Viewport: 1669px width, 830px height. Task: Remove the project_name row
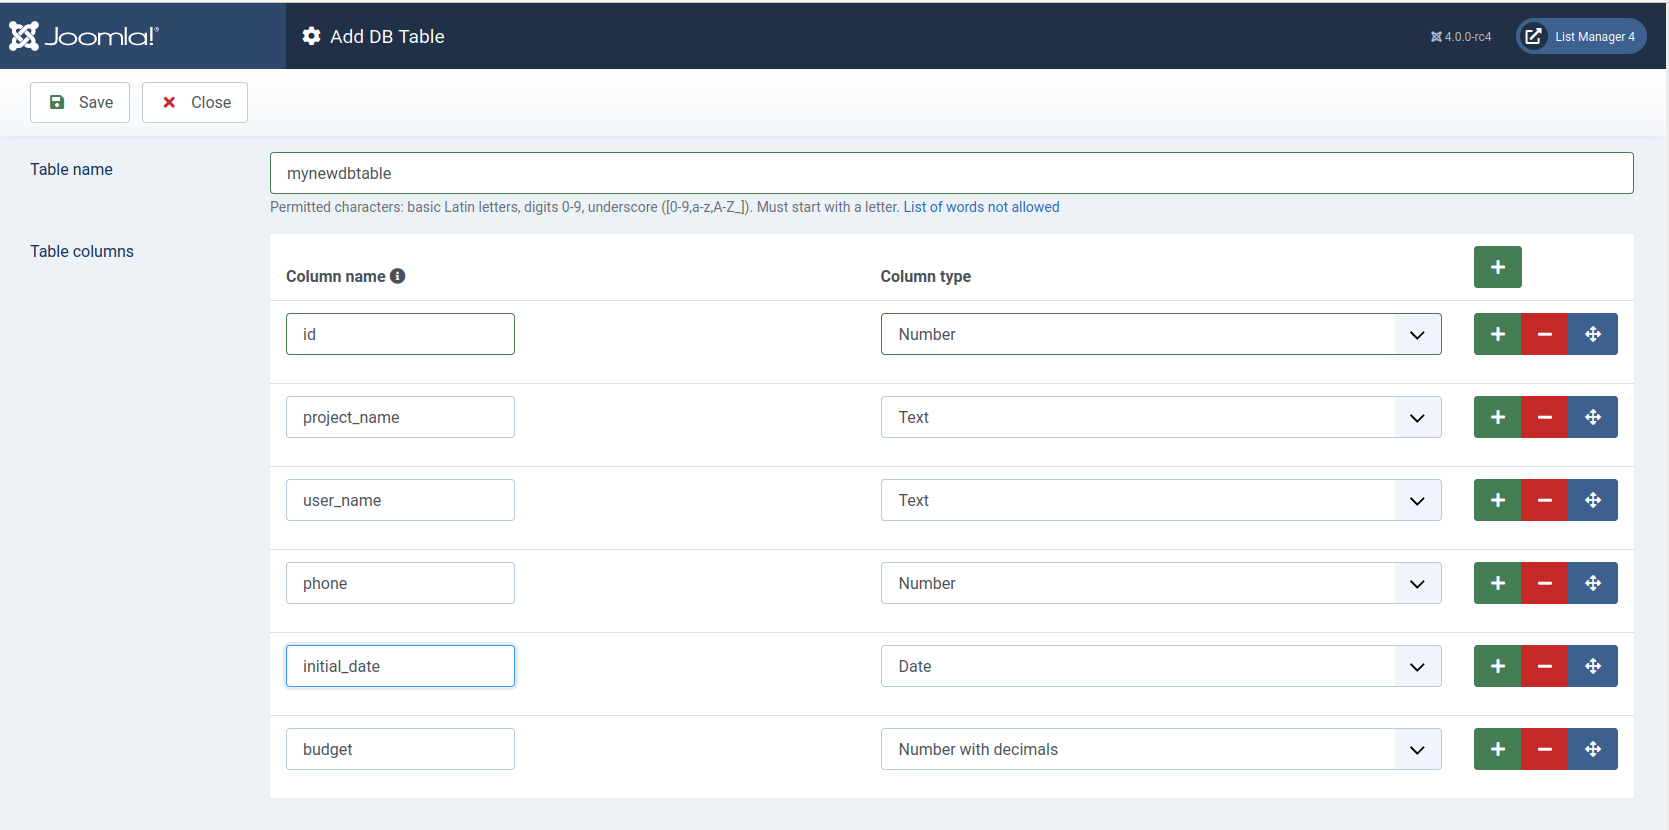(1545, 417)
